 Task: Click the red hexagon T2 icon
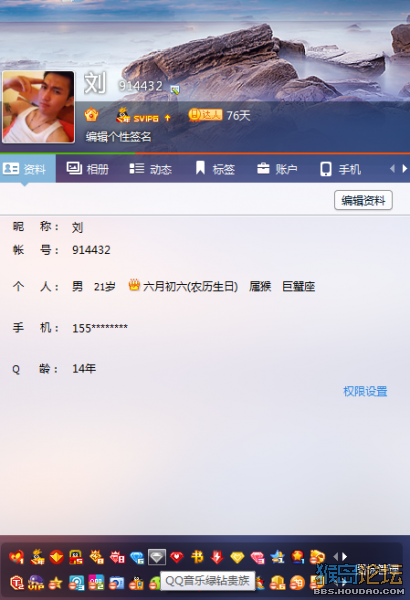pos(17,583)
